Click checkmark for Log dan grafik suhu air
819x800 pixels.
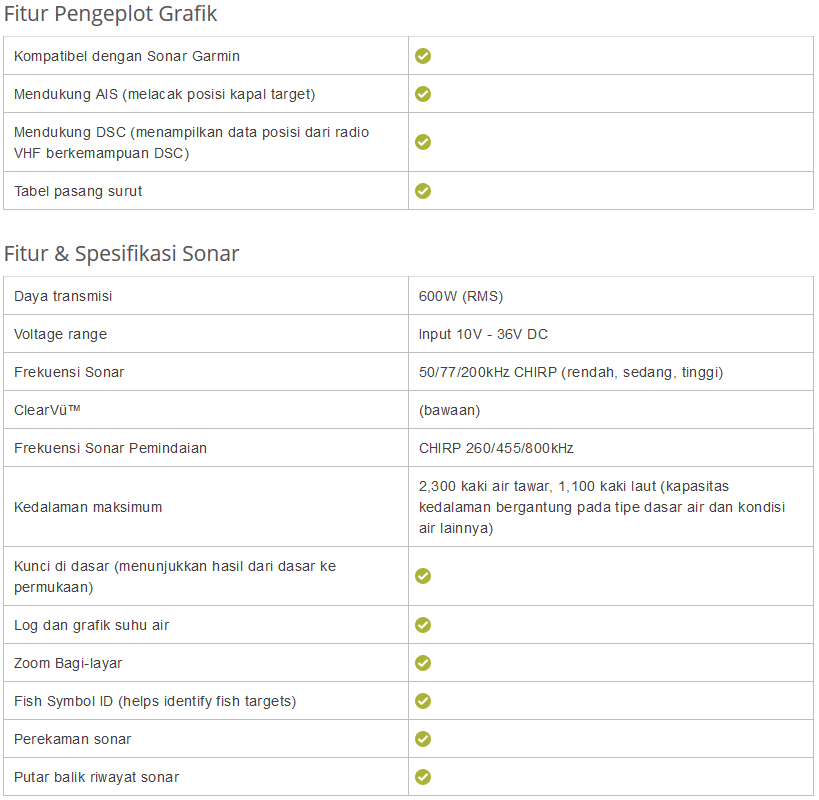[423, 625]
